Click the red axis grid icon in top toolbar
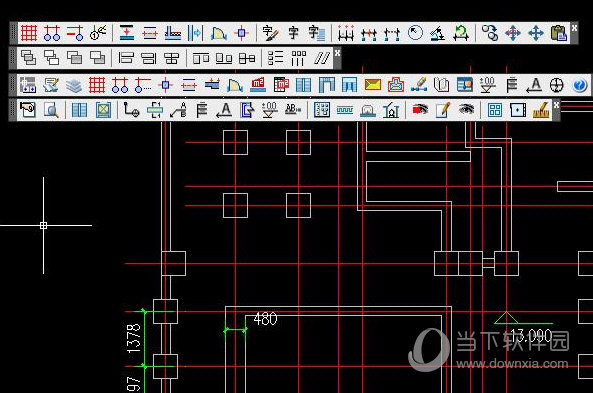Image resolution: width=593 pixels, height=393 pixels. pos(29,33)
